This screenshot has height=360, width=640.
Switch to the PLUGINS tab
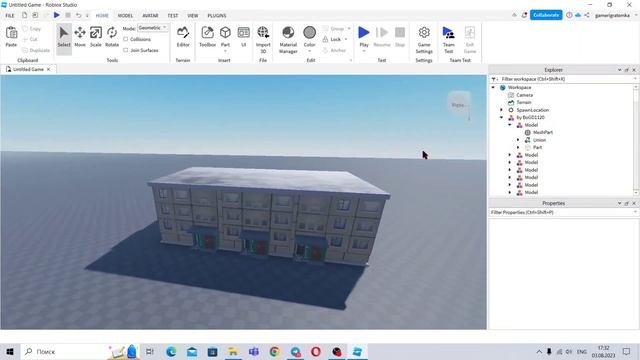click(217, 16)
